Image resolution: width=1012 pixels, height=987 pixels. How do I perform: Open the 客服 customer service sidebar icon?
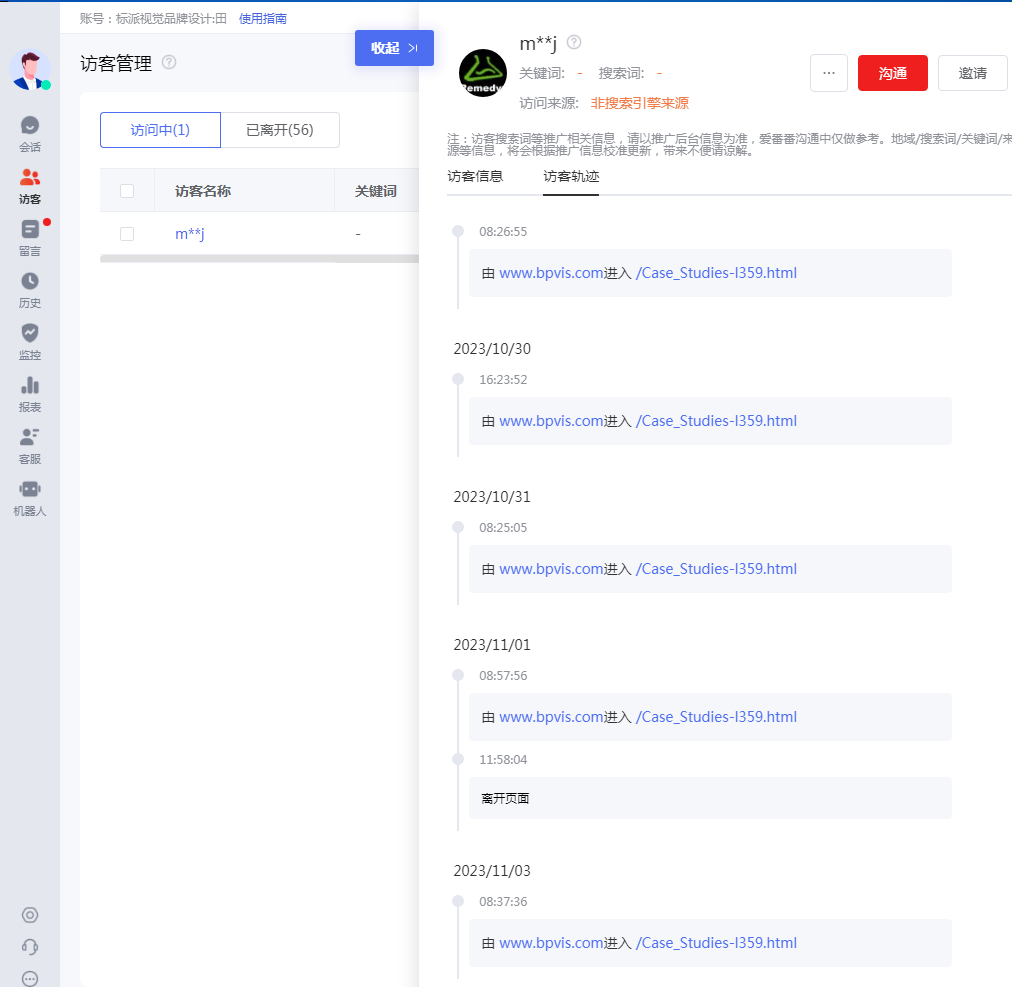[x=30, y=445]
